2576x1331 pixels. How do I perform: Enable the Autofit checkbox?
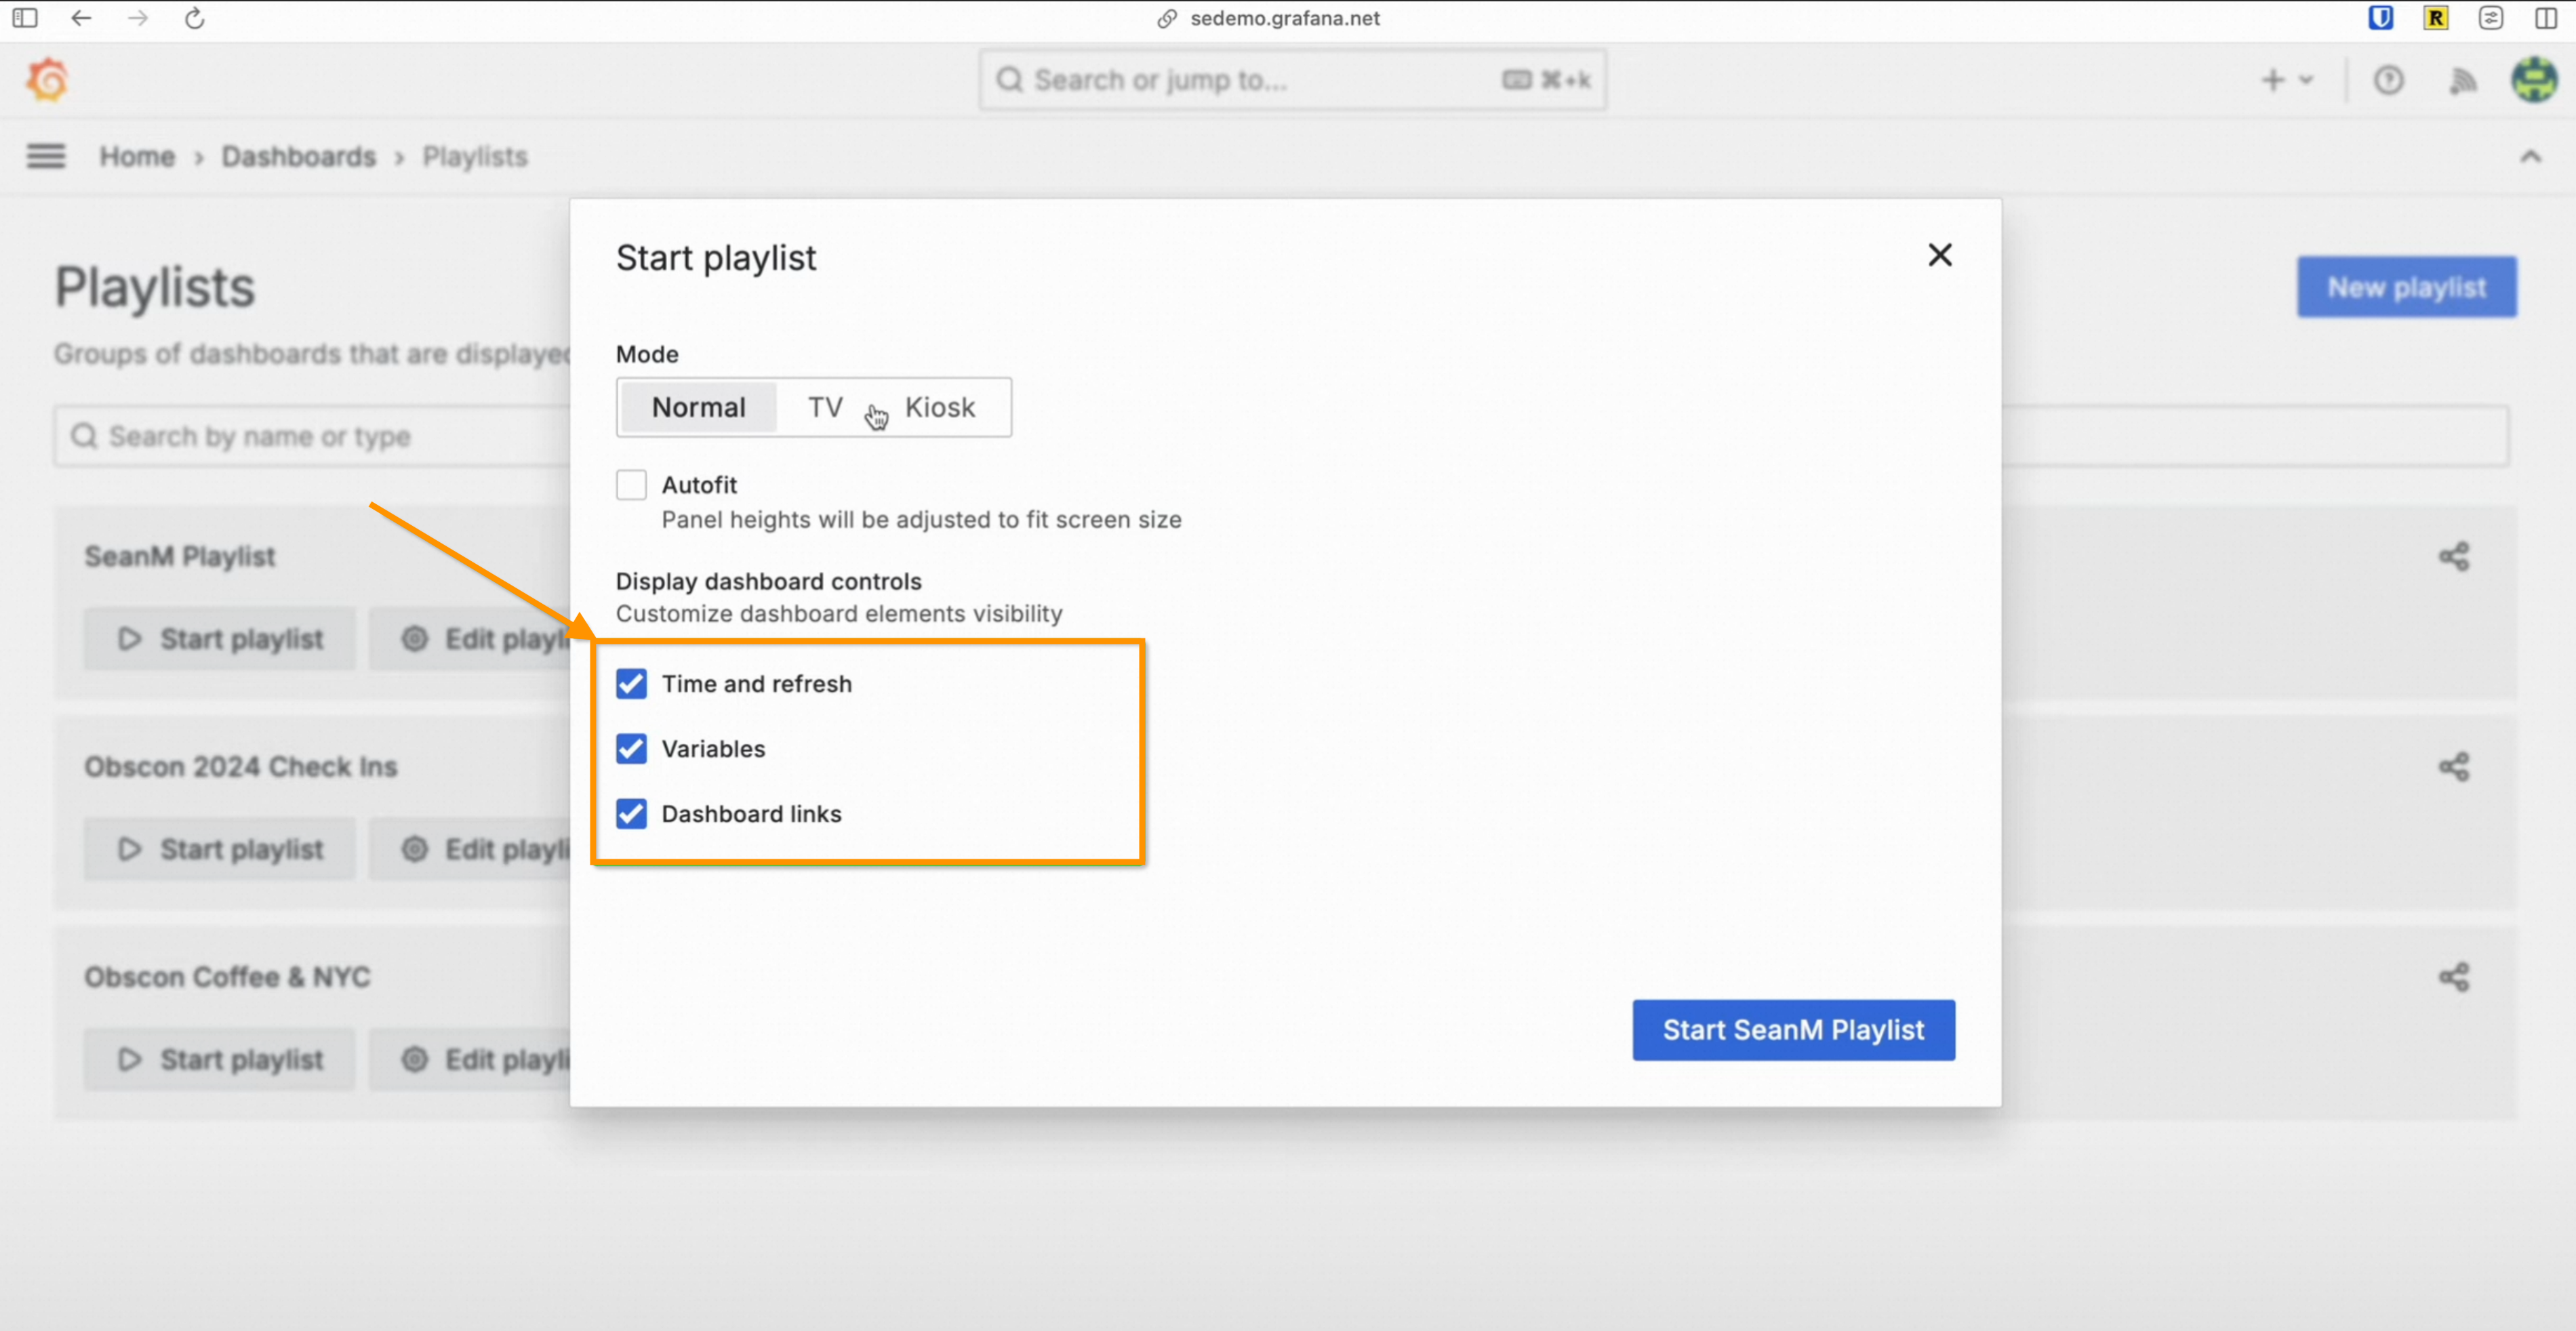[x=631, y=485]
